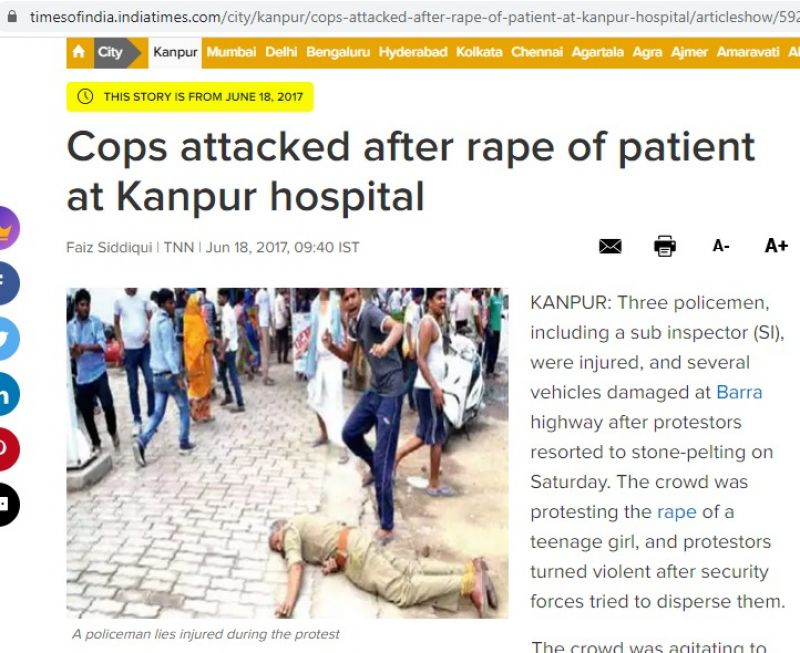Click author name Faiz Siddiqui
Image resolution: width=800 pixels, height=653 pixels.
pos(109,247)
